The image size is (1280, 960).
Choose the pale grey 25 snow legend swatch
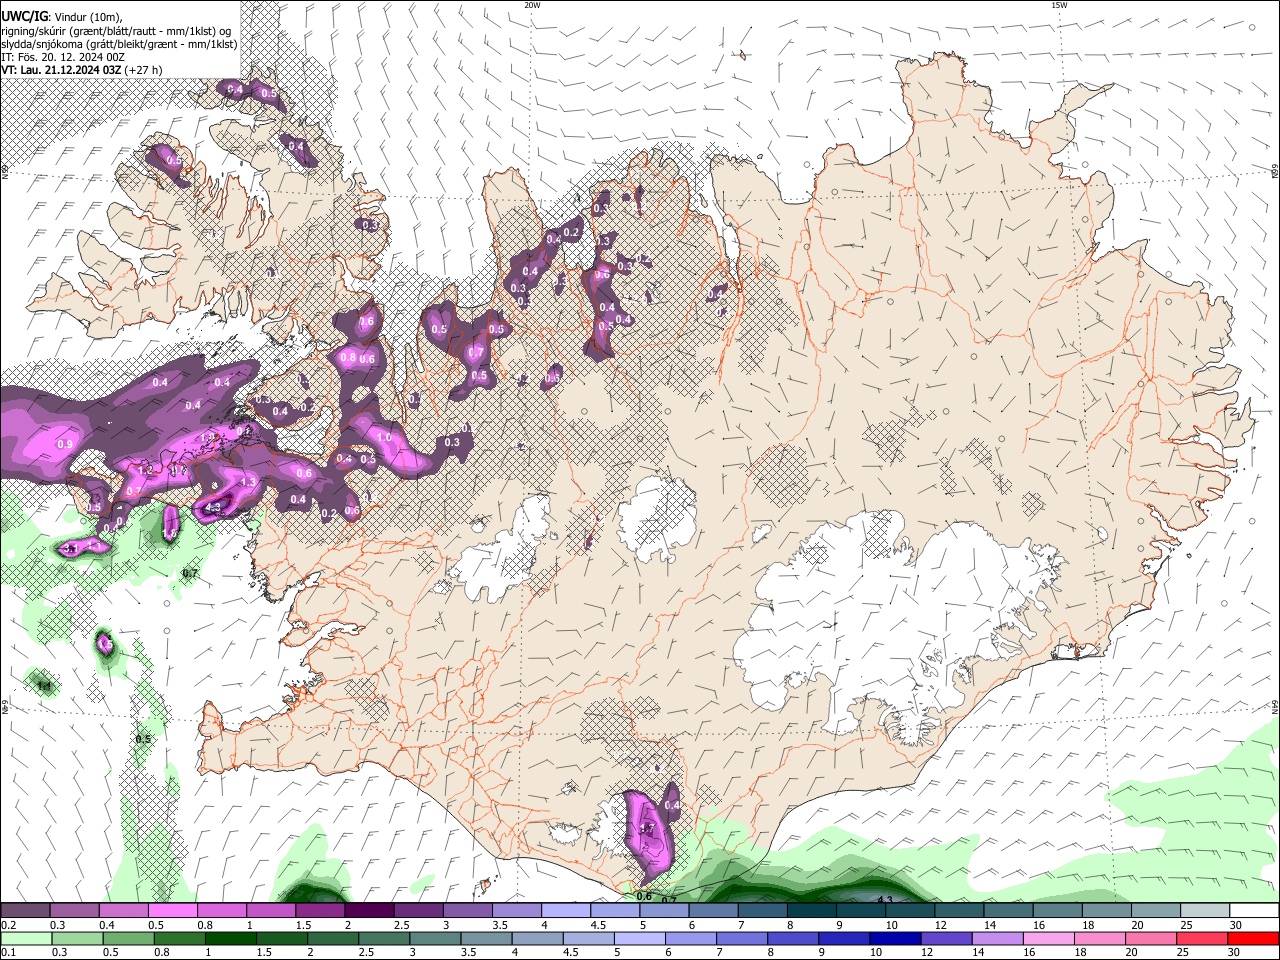(x=1205, y=910)
